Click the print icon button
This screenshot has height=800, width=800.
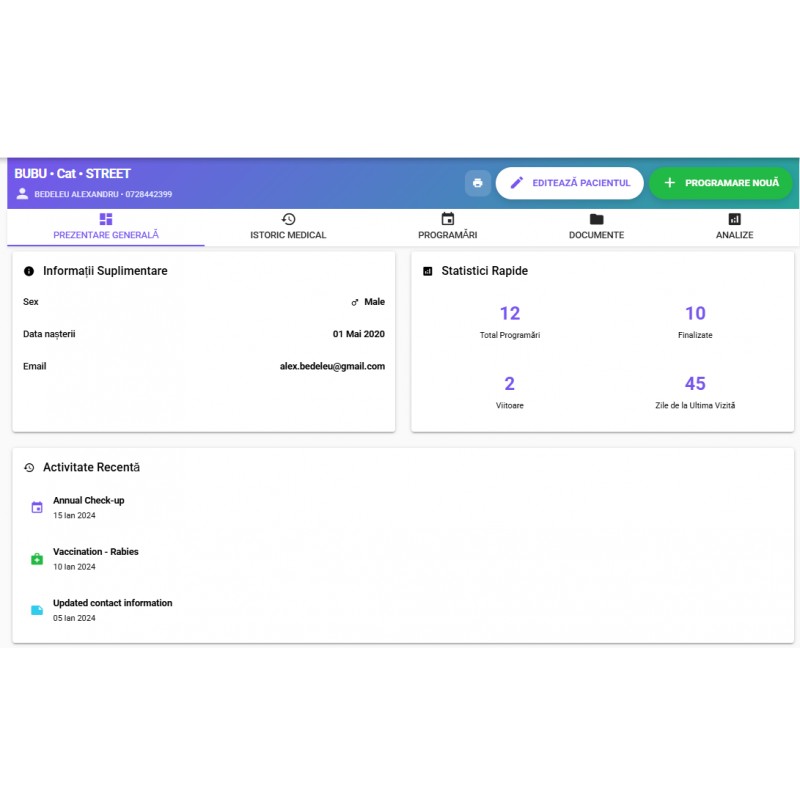pyautogui.click(x=477, y=183)
